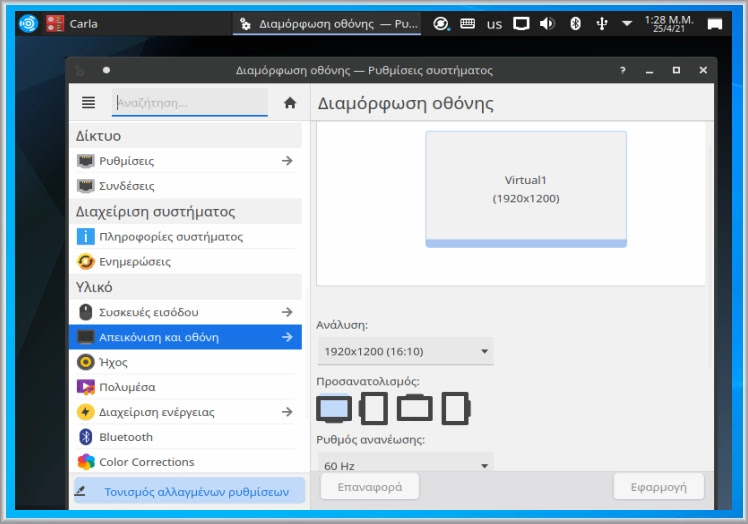Open Ήχος sound settings
Screen dimensions: 748x524
coord(185,362)
